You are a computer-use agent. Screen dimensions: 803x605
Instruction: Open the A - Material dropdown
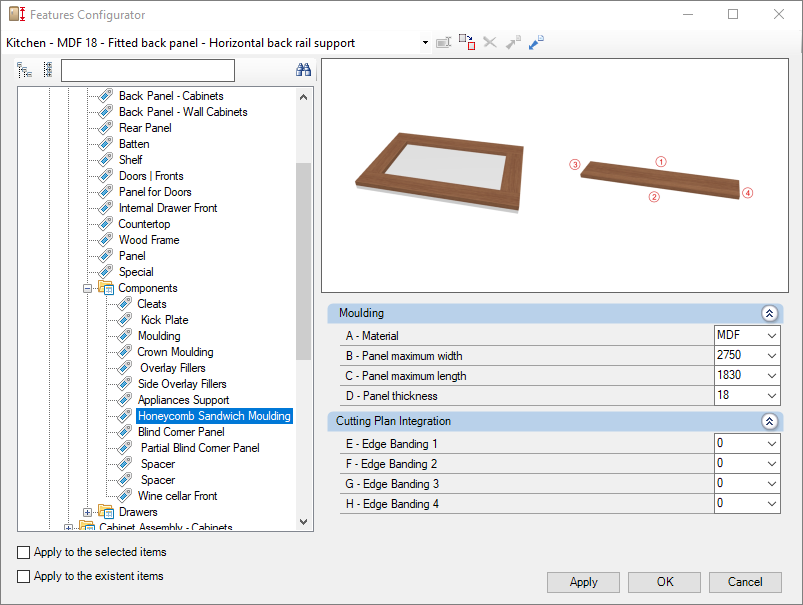point(772,336)
